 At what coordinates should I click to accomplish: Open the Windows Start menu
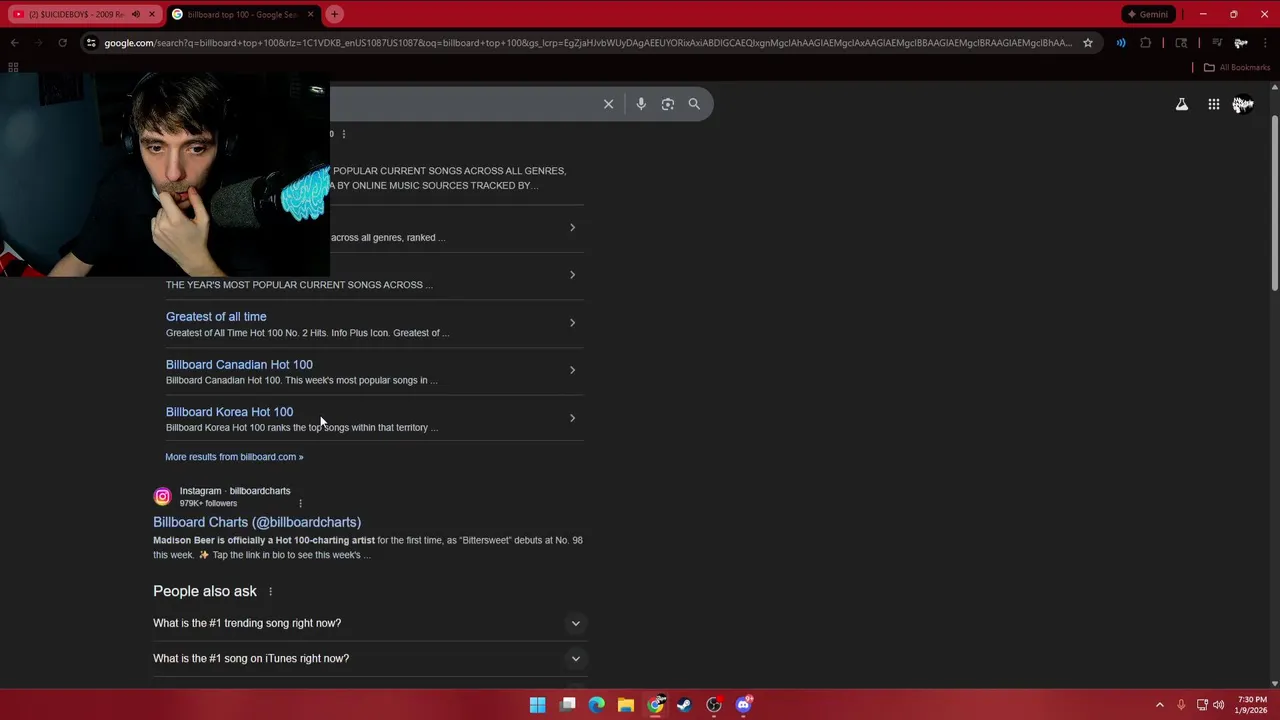[x=538, y=705]
